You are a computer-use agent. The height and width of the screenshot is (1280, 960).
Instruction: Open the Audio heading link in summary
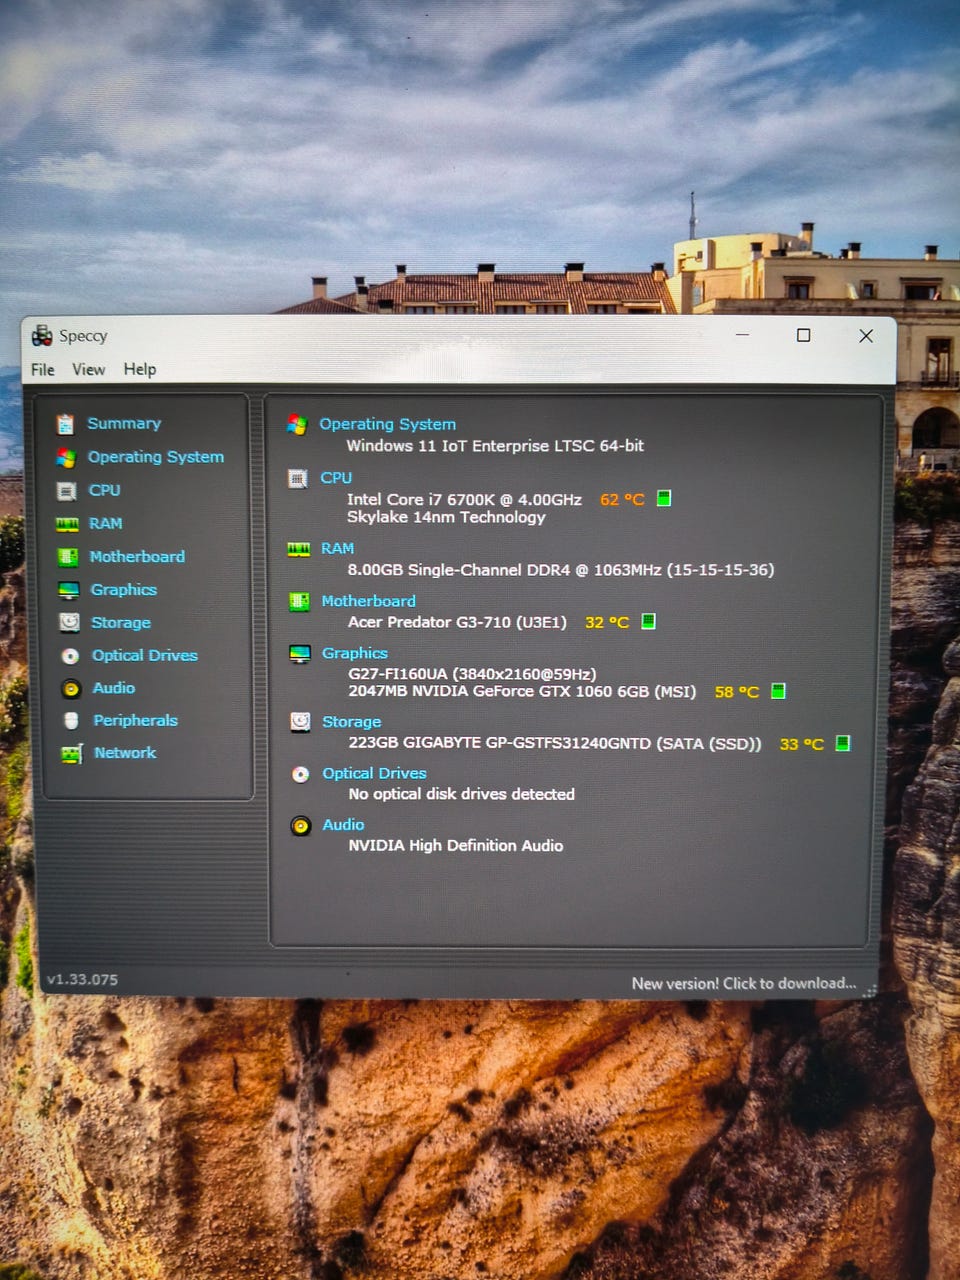(x=343, y=825)
